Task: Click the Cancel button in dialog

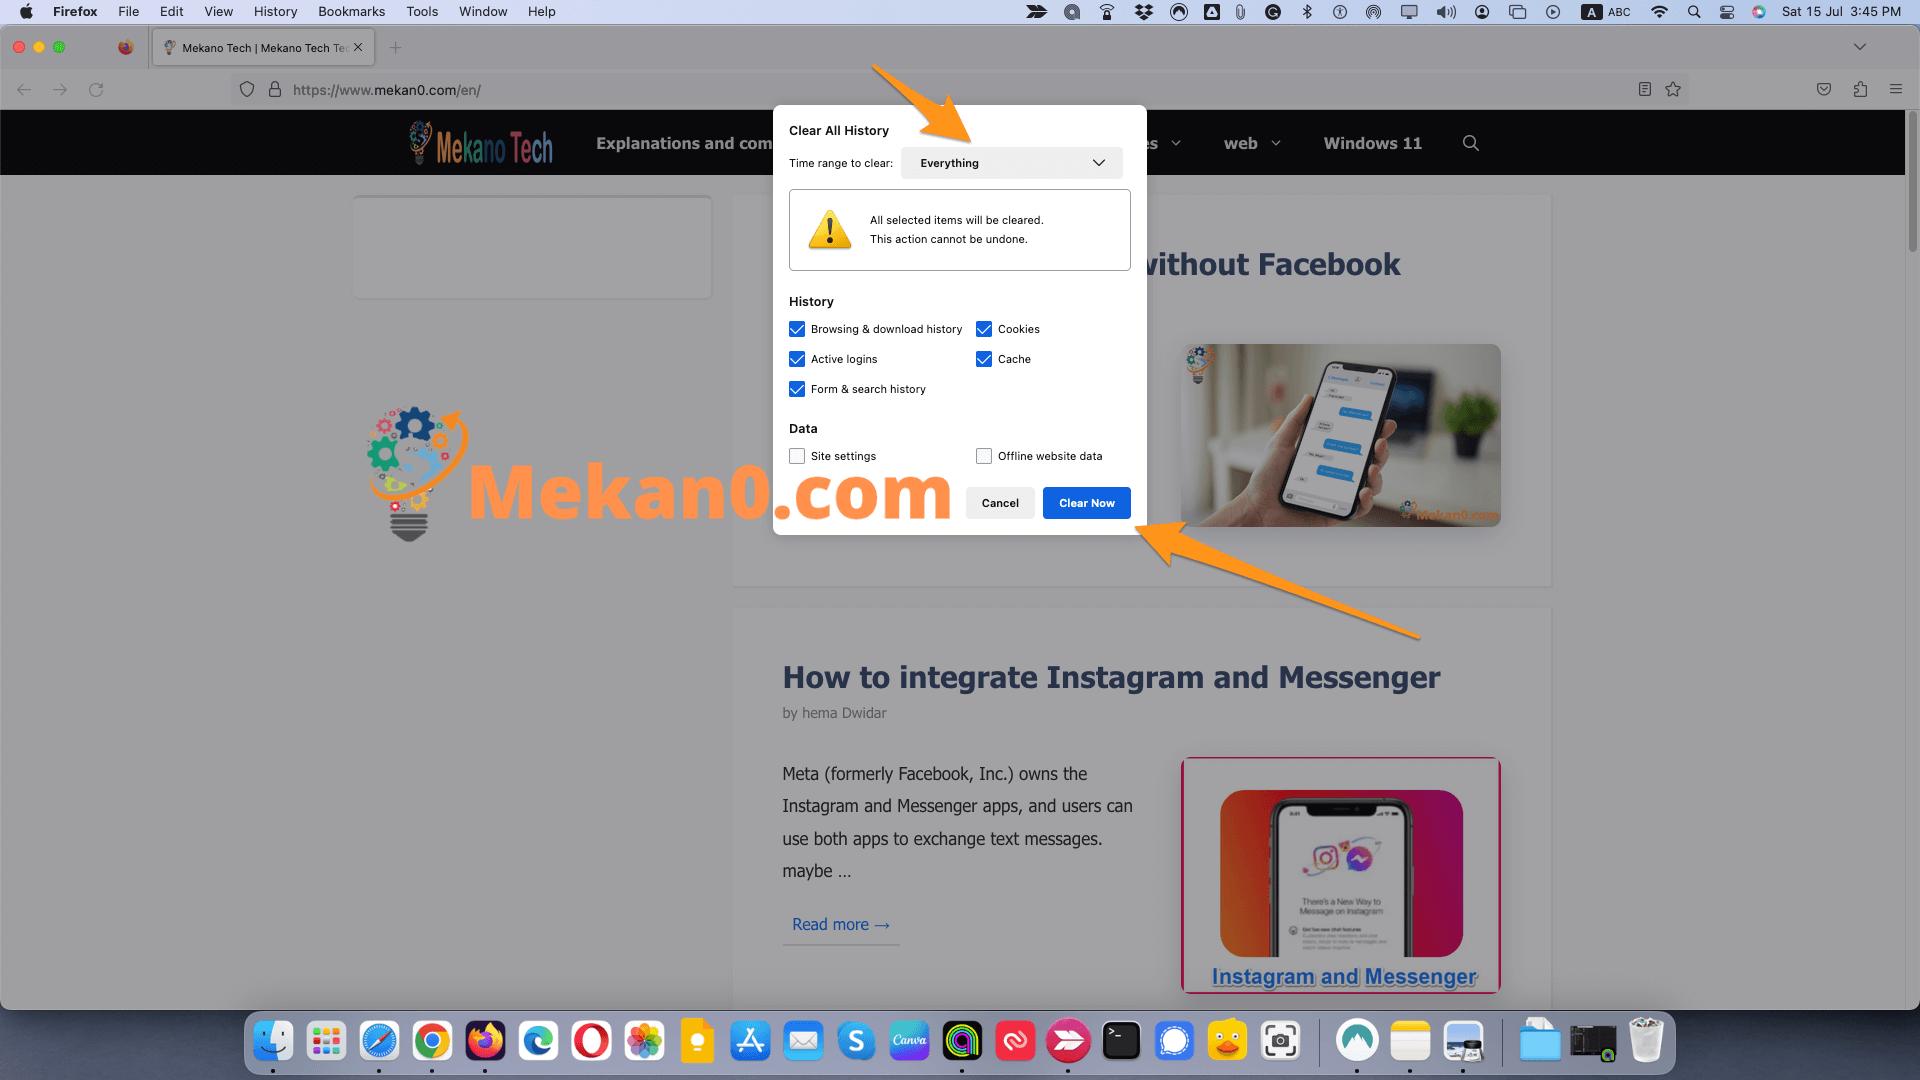Action: (1001, 502)
